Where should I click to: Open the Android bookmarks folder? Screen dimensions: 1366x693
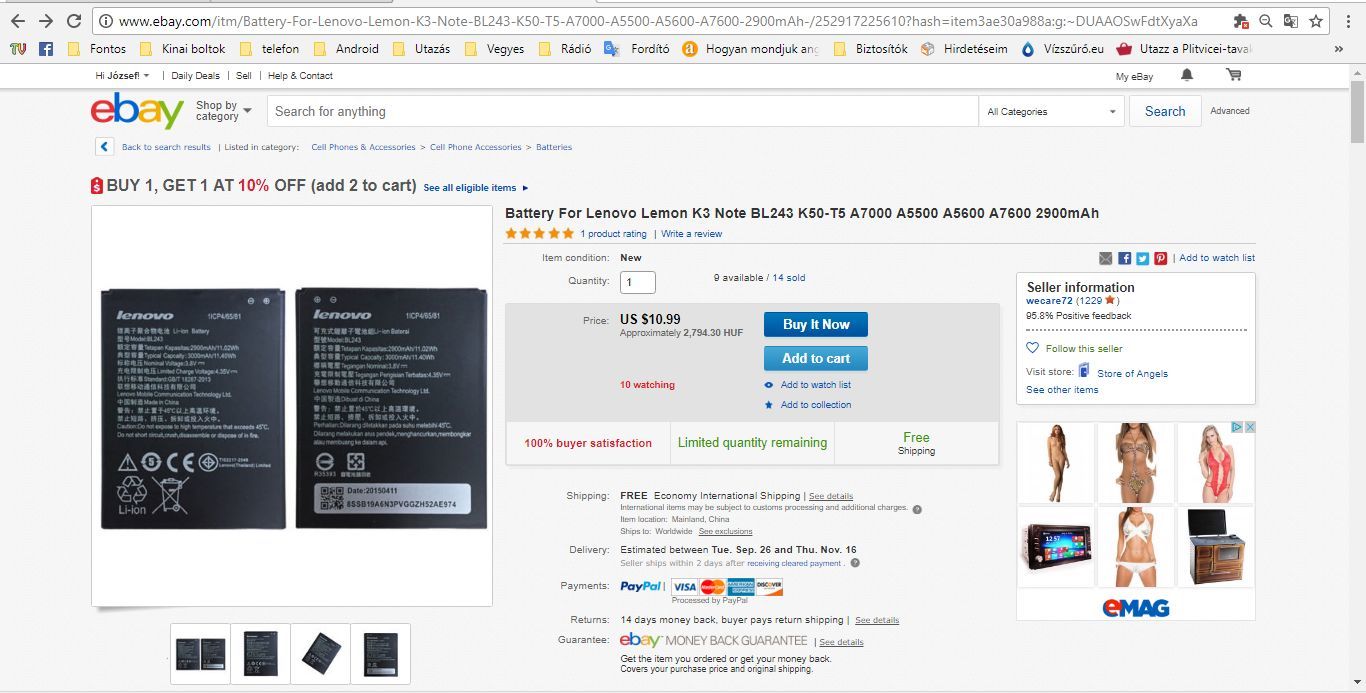click(x=346, y=48)
